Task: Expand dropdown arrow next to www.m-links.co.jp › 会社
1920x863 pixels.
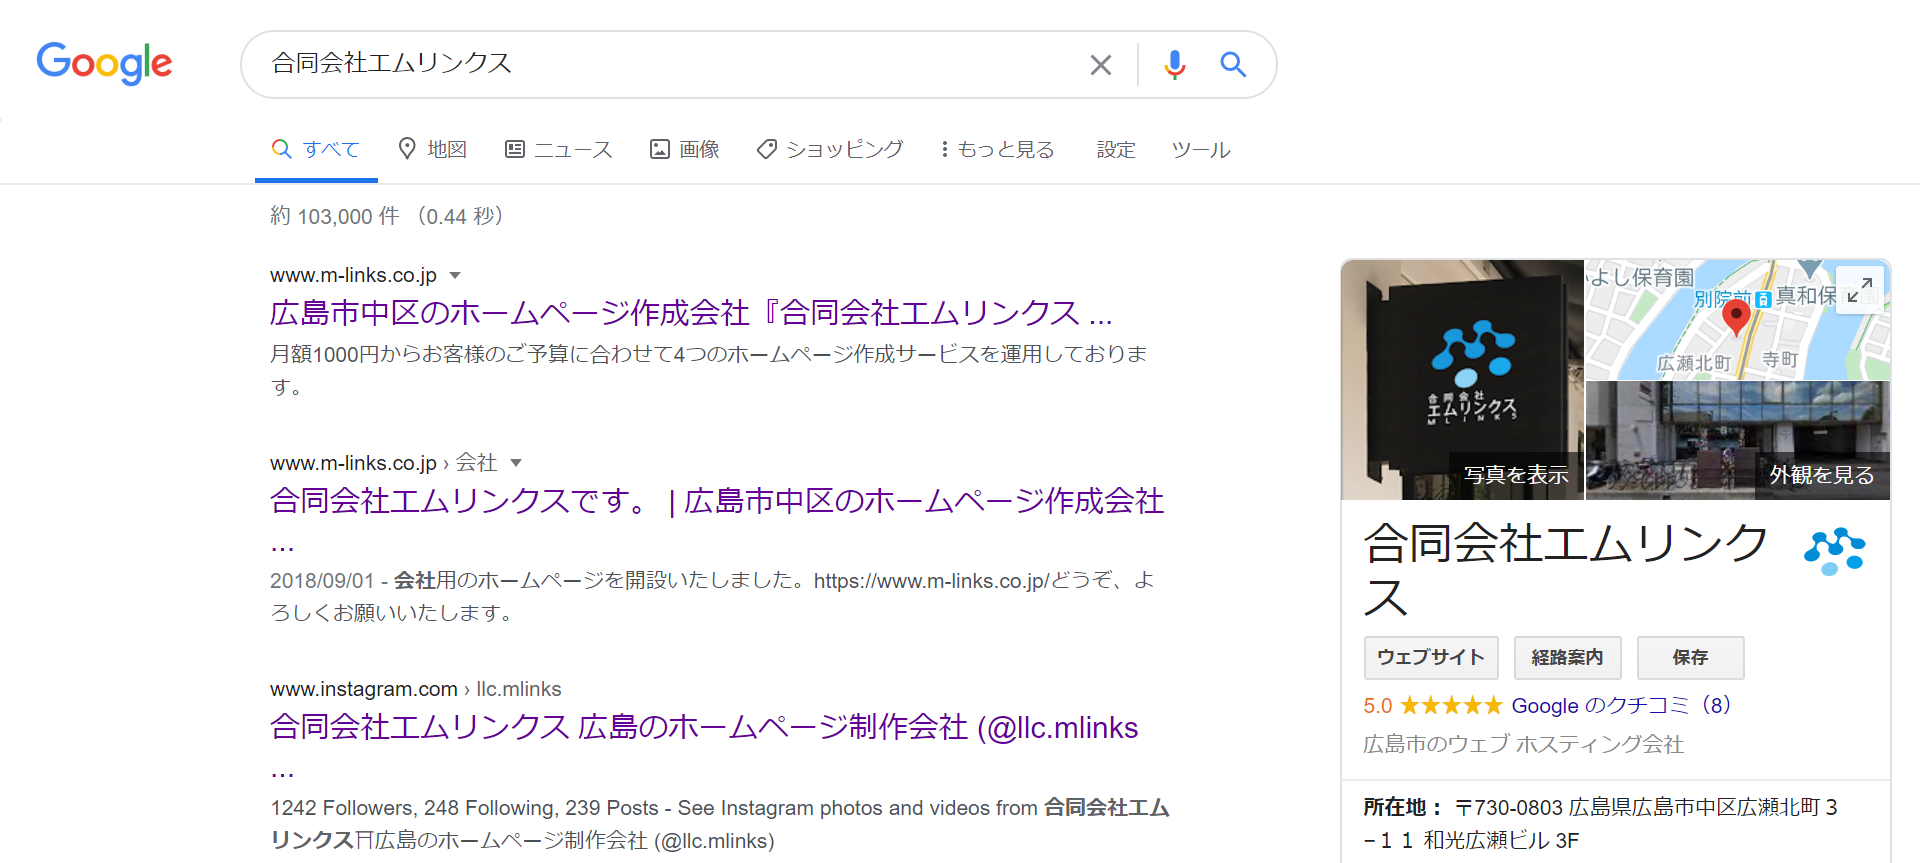Action: pos(516,463)
